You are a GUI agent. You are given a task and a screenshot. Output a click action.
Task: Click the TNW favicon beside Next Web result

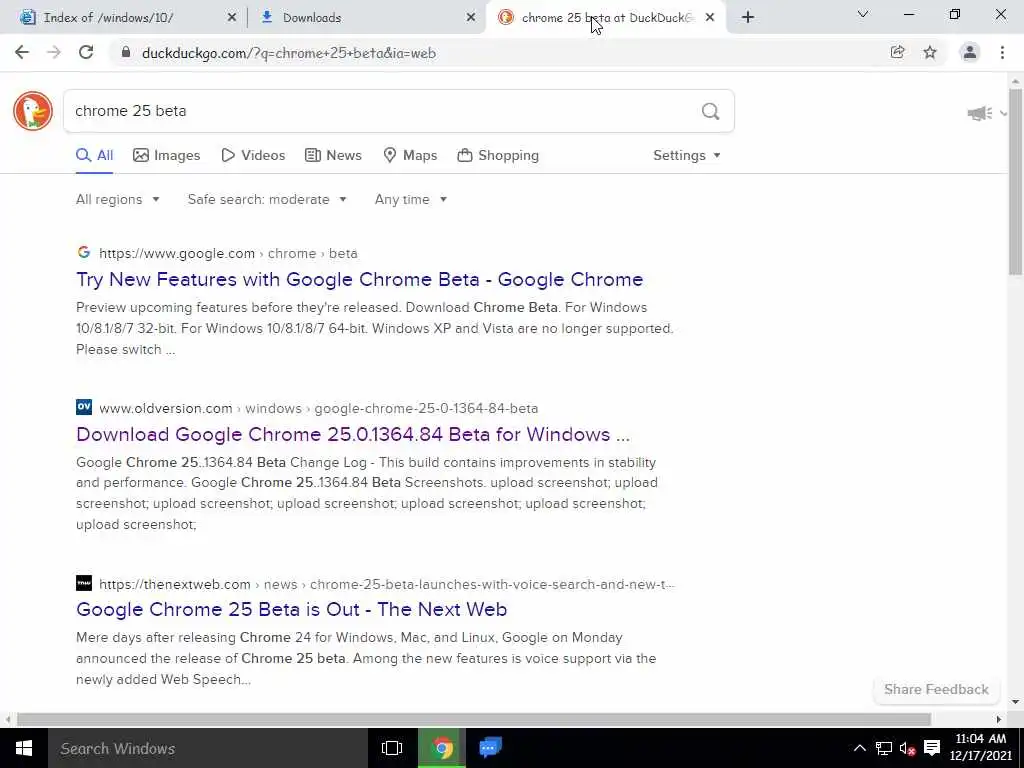(84, 583)
